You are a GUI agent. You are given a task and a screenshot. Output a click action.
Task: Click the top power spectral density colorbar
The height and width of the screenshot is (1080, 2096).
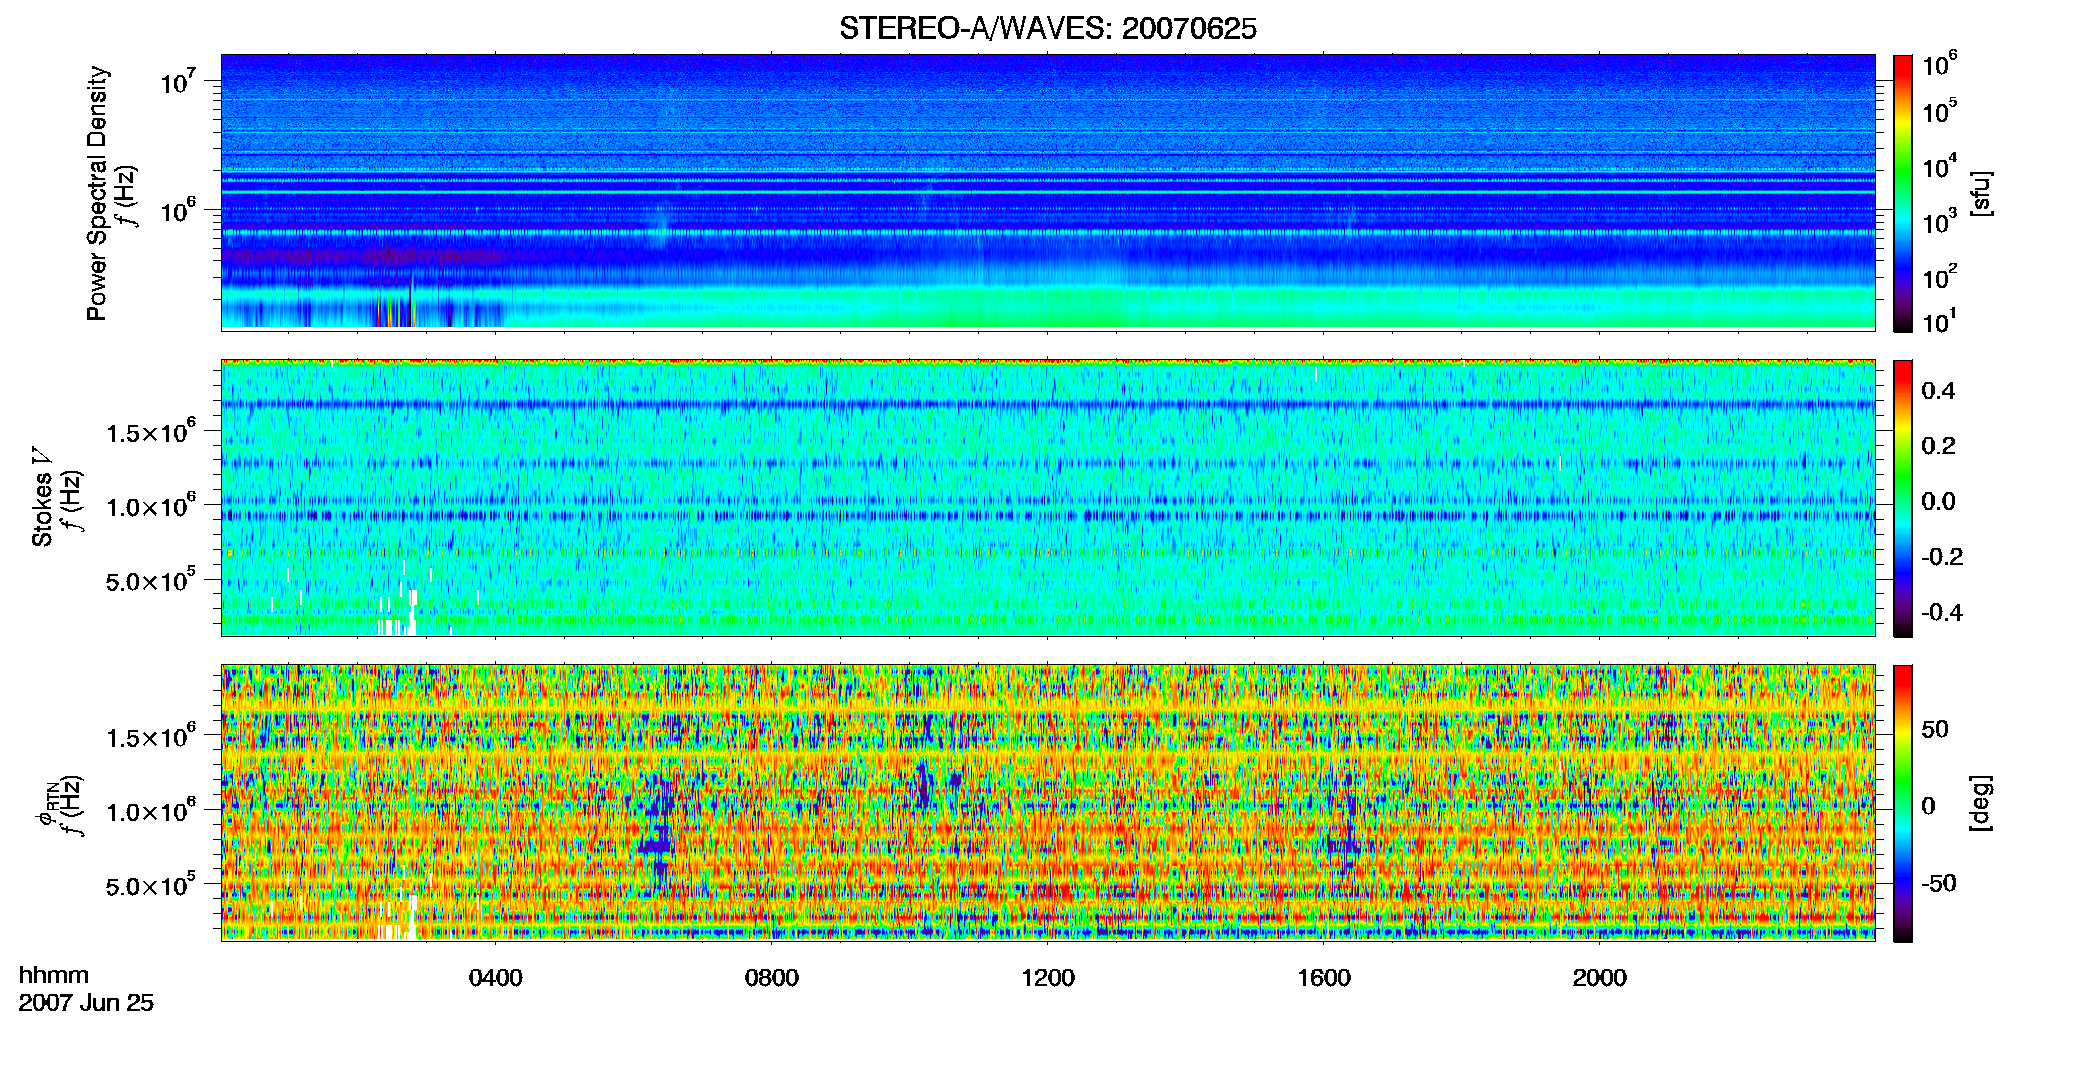[1903, 193]
